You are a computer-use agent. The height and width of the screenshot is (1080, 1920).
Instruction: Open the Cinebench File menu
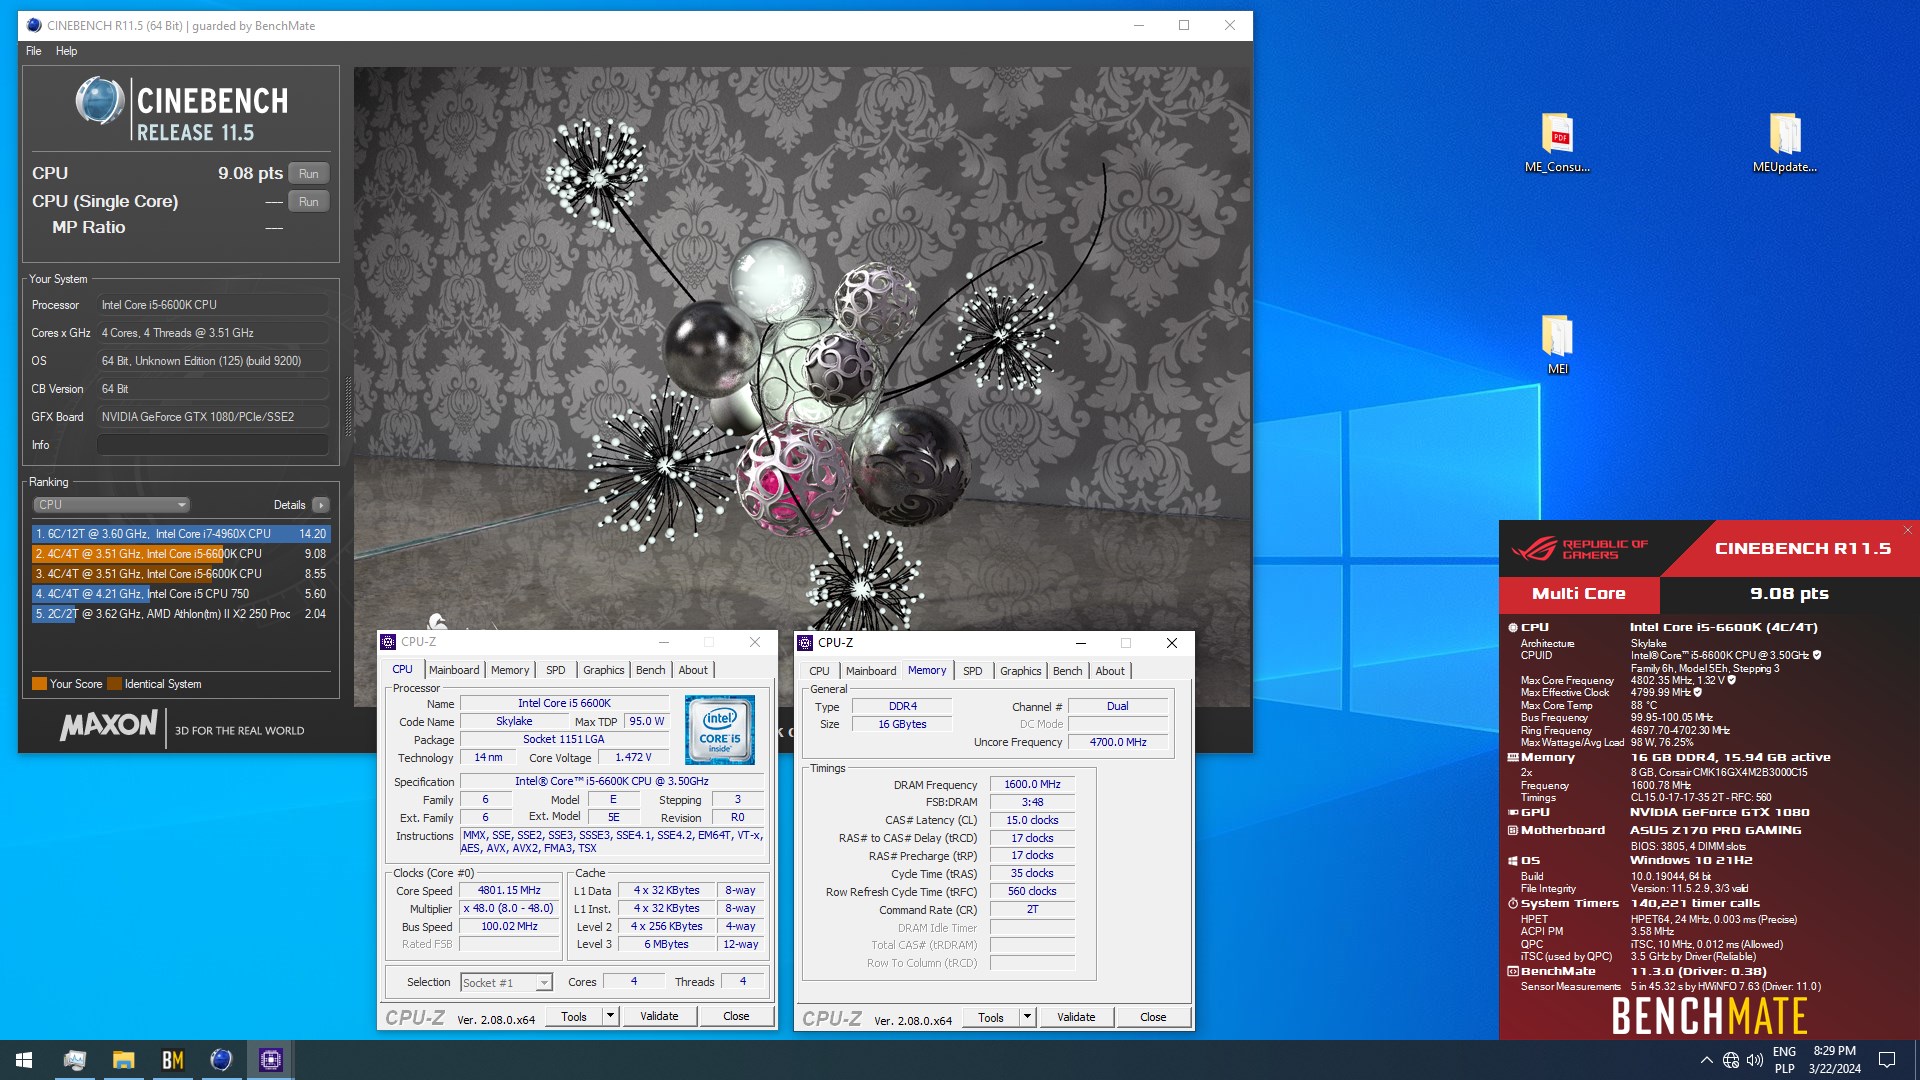(34, 51)
